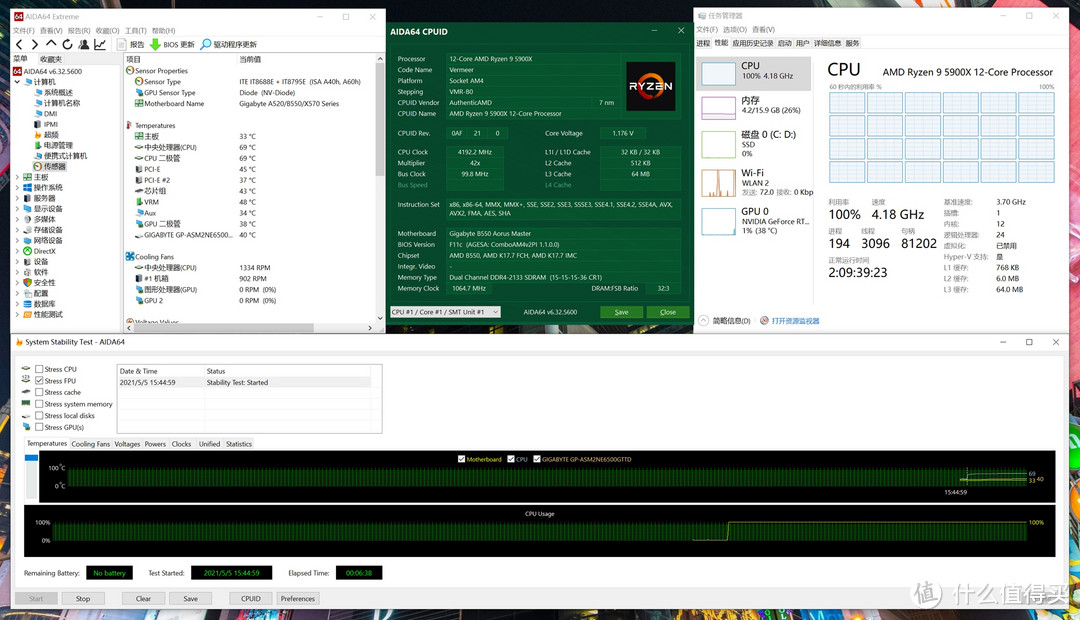The width and height of the screenshot is (1080, 620).
Task: Expand the 主板 tree node
Action: tap(17, 177)
